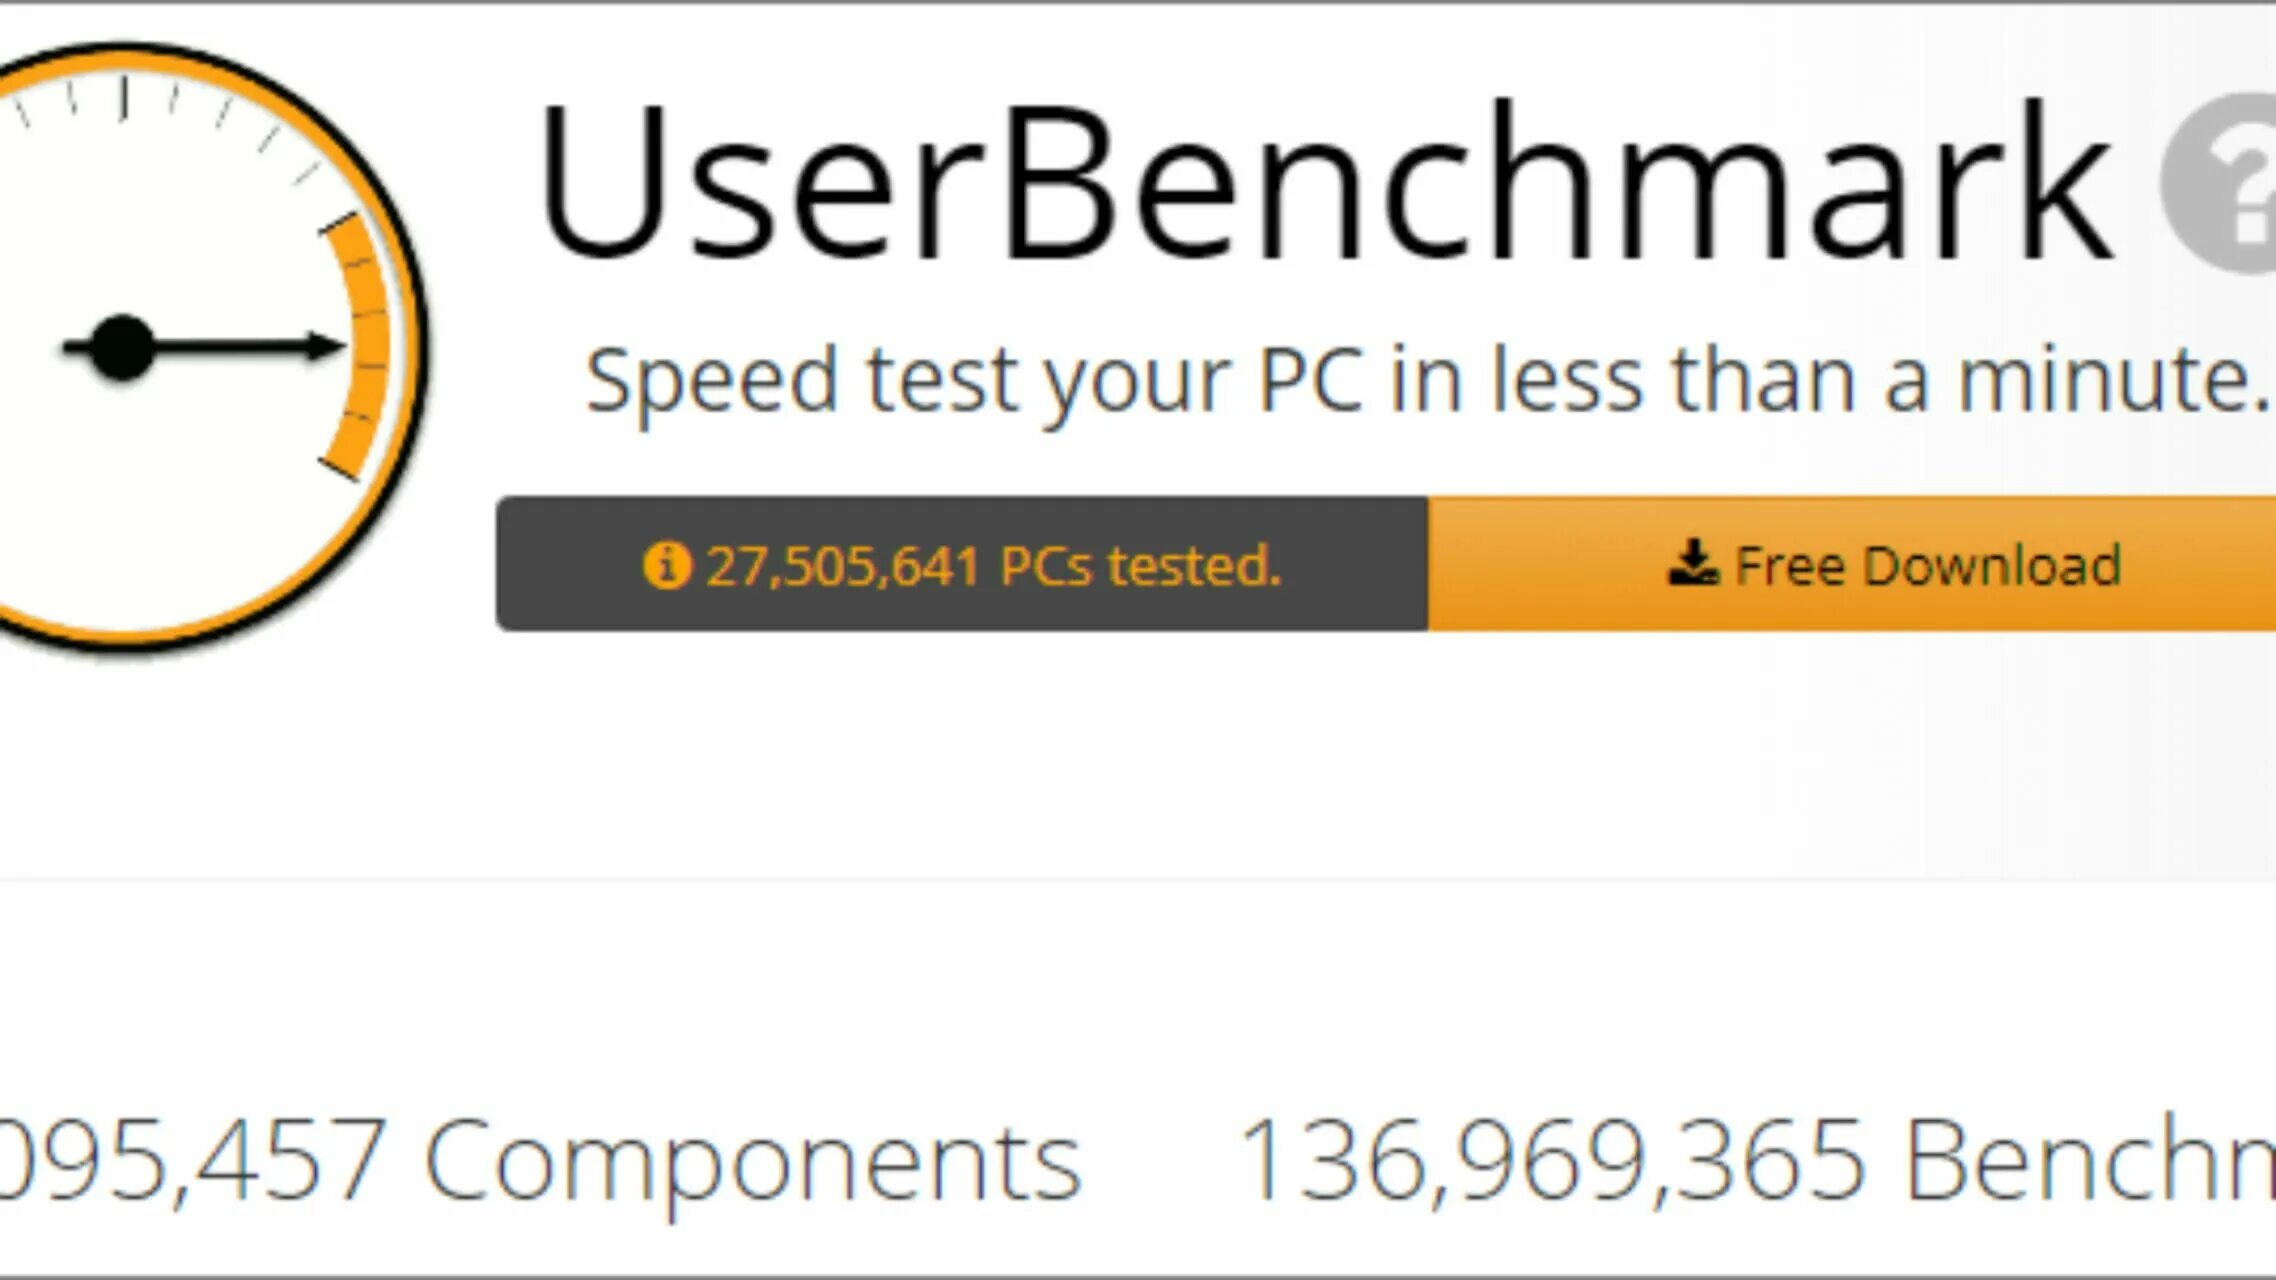Click the number 136,969,365

click(x=1551, y=1160)
